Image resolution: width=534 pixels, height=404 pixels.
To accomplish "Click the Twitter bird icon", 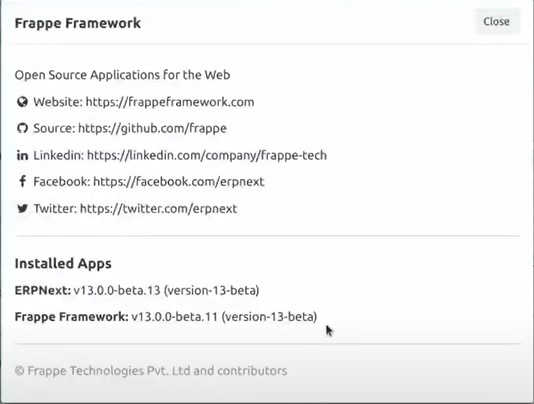I will (22, 208).
